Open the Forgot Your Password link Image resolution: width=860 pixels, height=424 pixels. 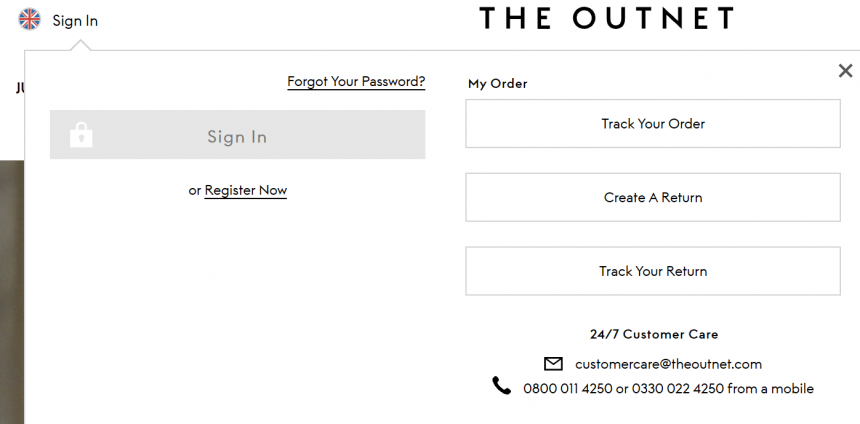(x=356, y=82)
